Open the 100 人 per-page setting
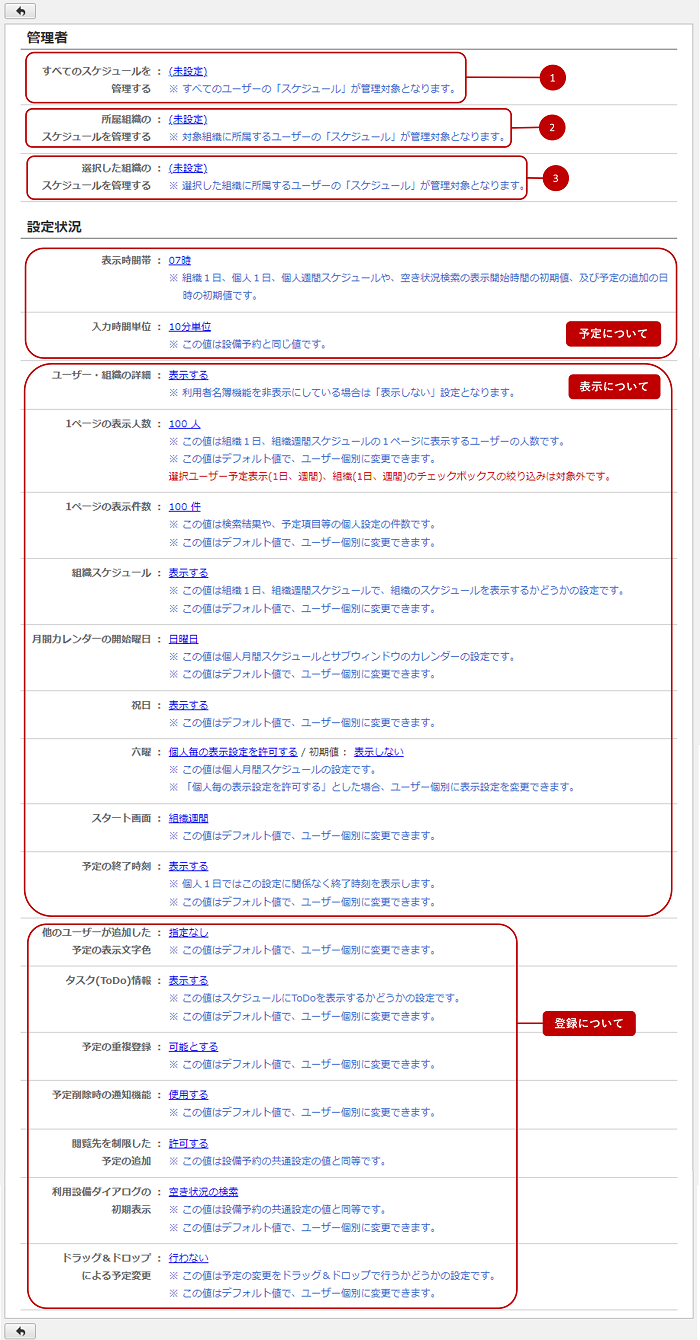The width and height of the screenshot is (700, 1340). [185, 423]
